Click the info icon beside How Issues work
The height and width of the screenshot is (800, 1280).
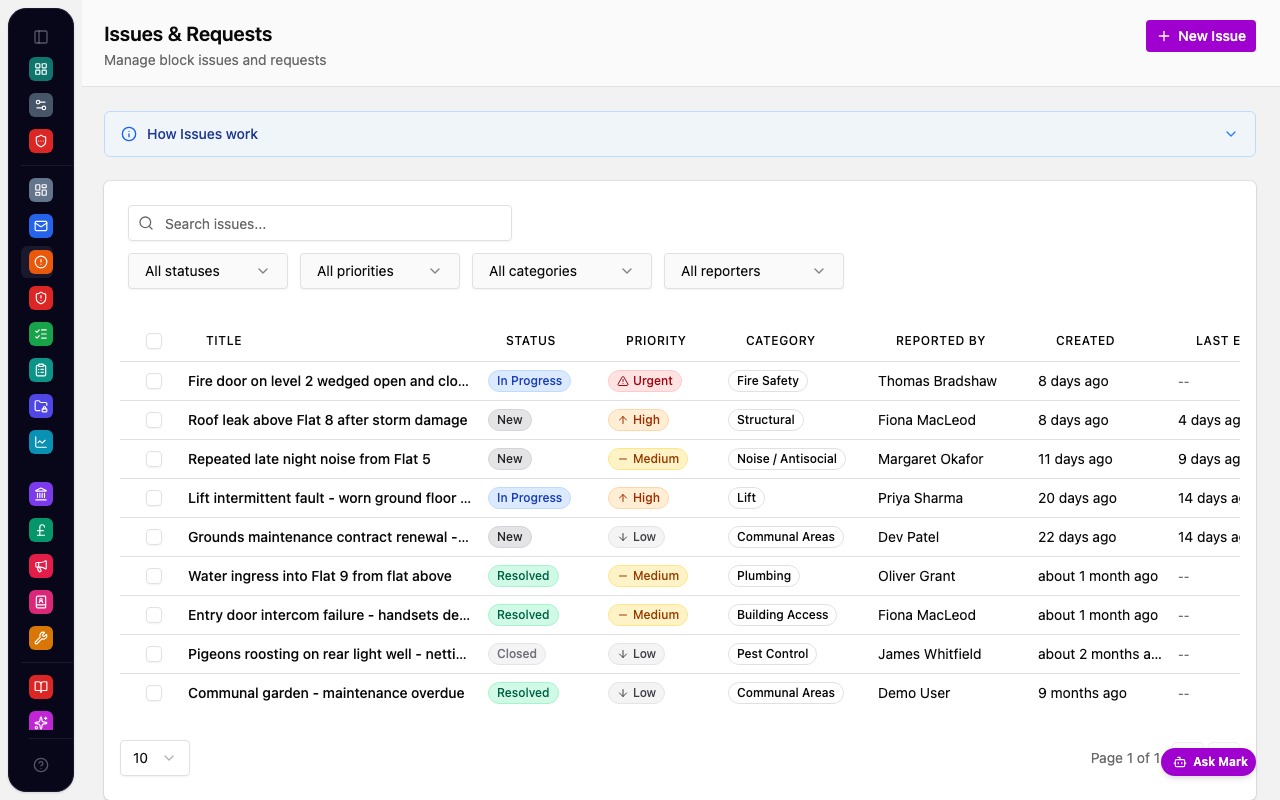pyautogui.click(x=129, y=134)
